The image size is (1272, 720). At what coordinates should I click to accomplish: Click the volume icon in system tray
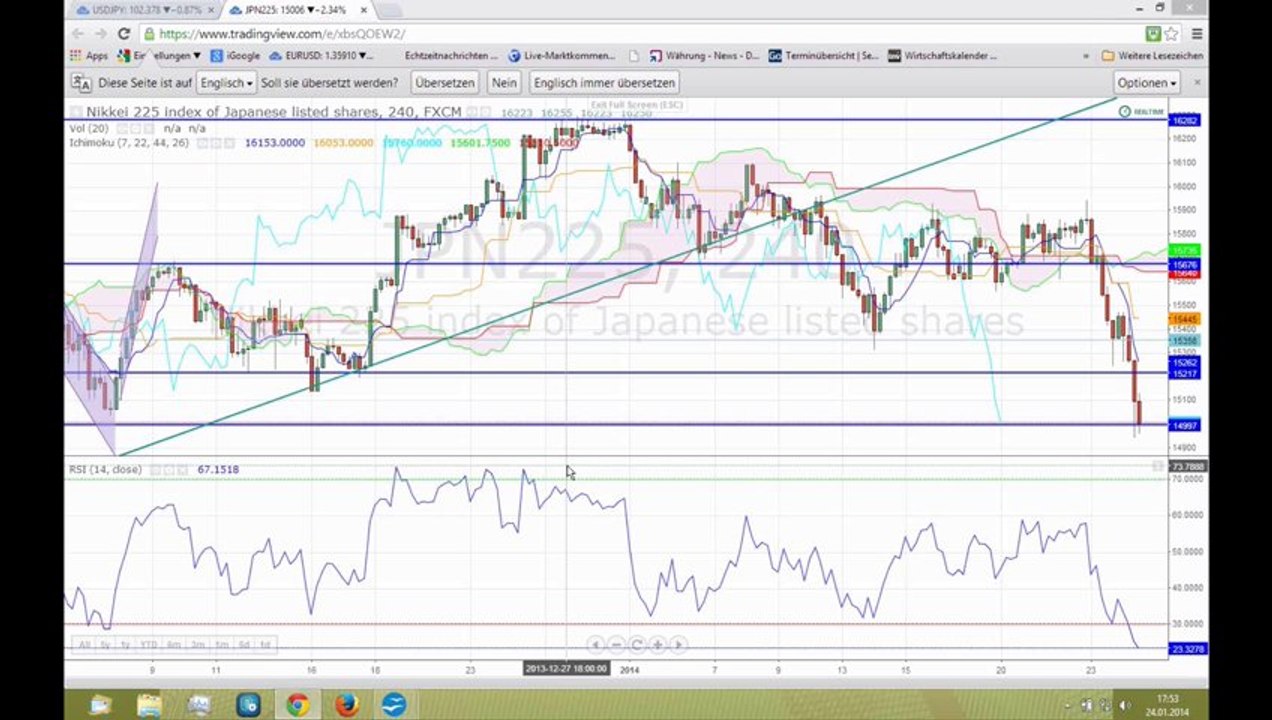tap(1125, 706)
